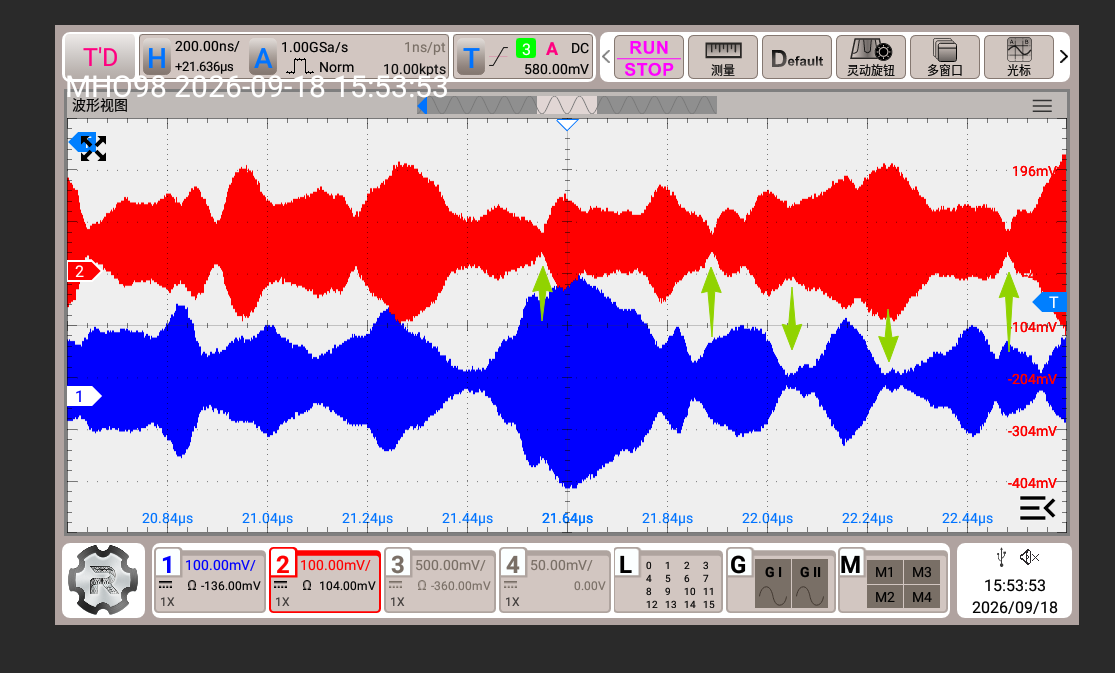Screen dimensions: 1115x673
Task: Select math channel M4
Action: click(x=922, y=597)
